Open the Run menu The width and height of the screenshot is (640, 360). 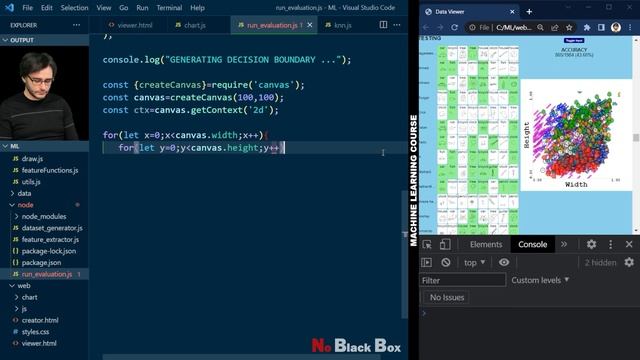click(142, 8)
